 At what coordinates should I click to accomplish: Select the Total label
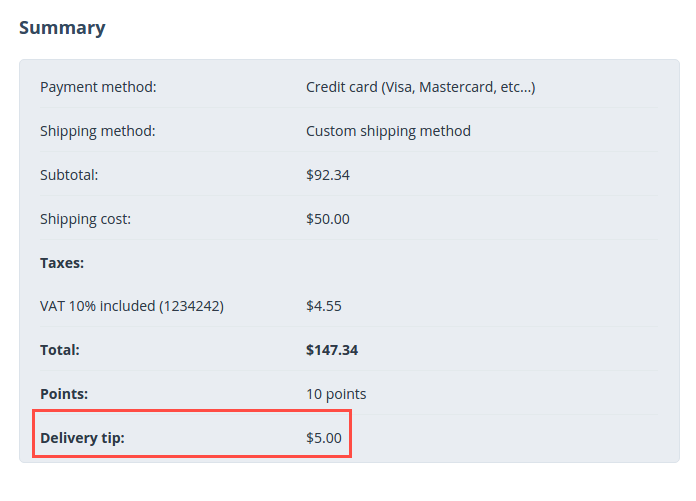pos(59,350)
